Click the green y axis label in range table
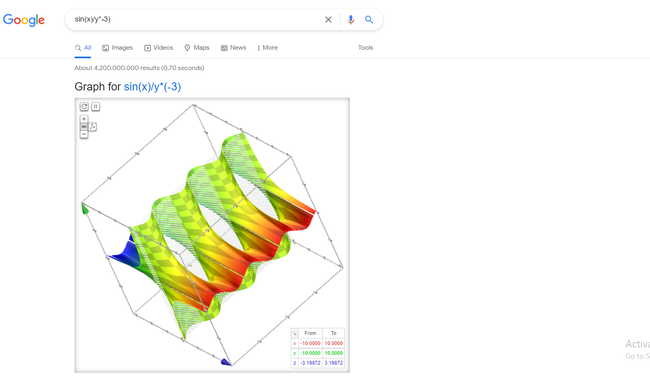This screenshot has width=650, height=376. click(295, 353)
